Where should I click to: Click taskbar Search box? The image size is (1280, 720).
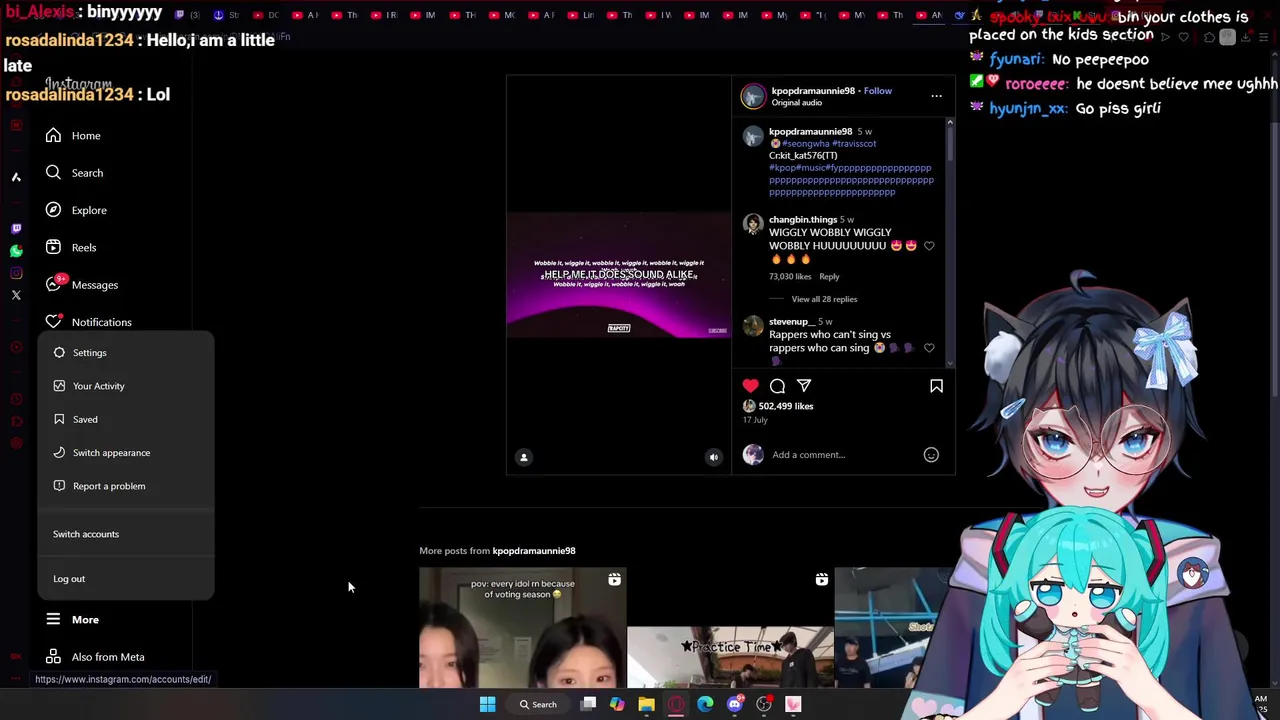(x=538, y=704)
